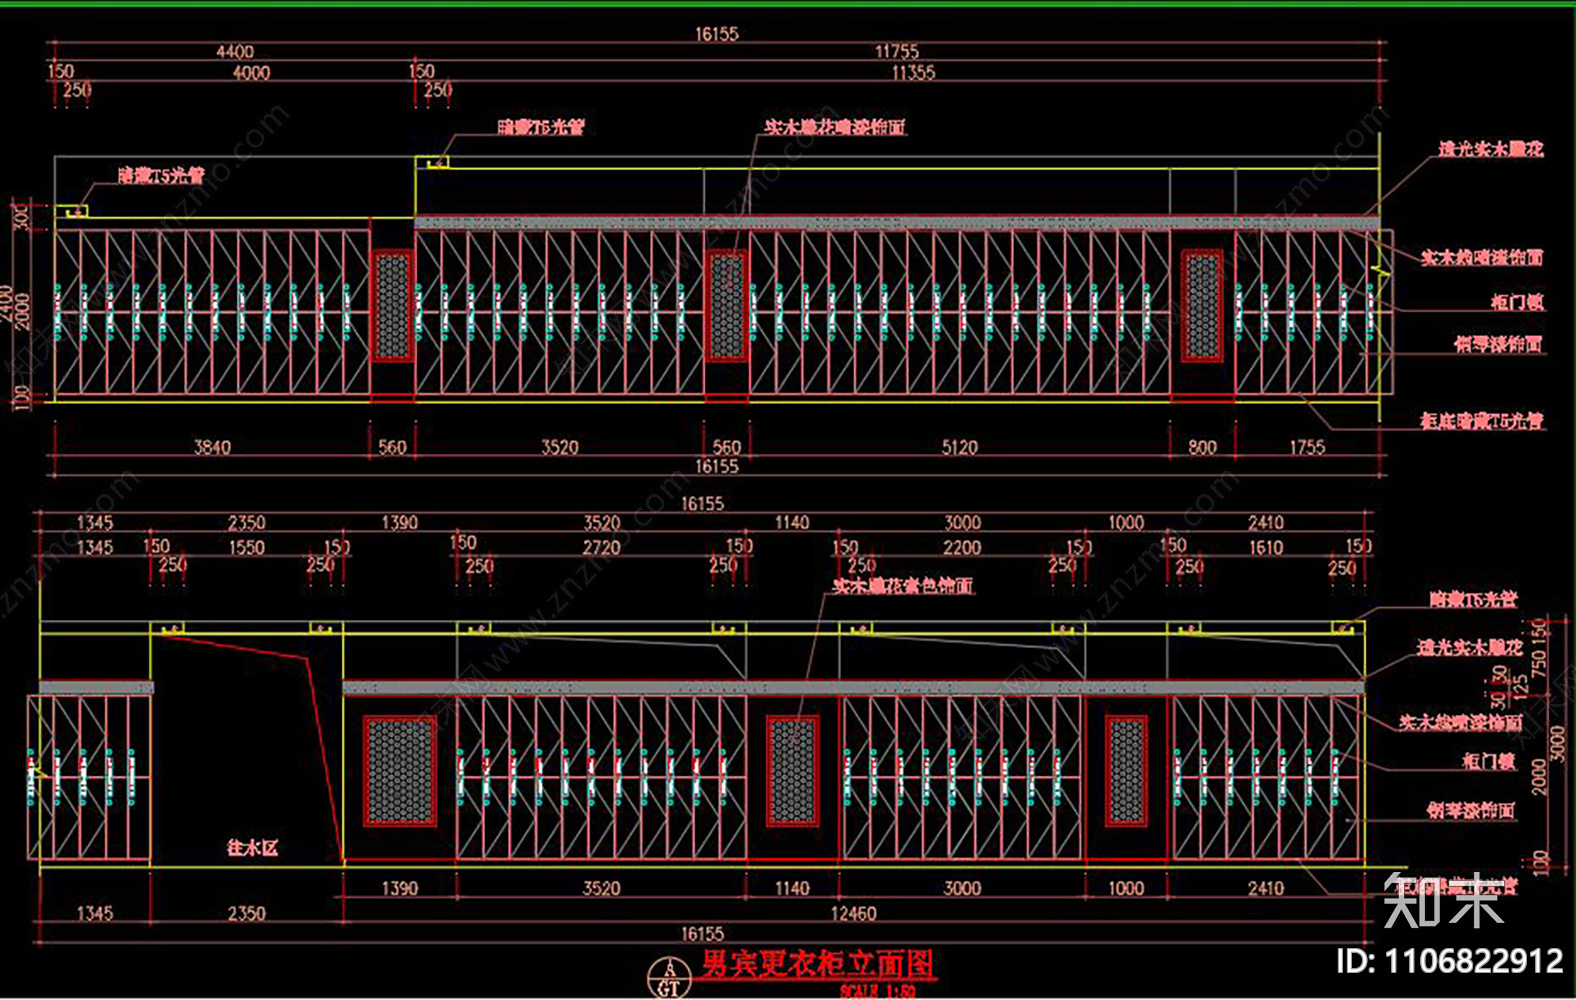
Task: Pick the 5120 dimension text
Action: (x=959, y=447)
